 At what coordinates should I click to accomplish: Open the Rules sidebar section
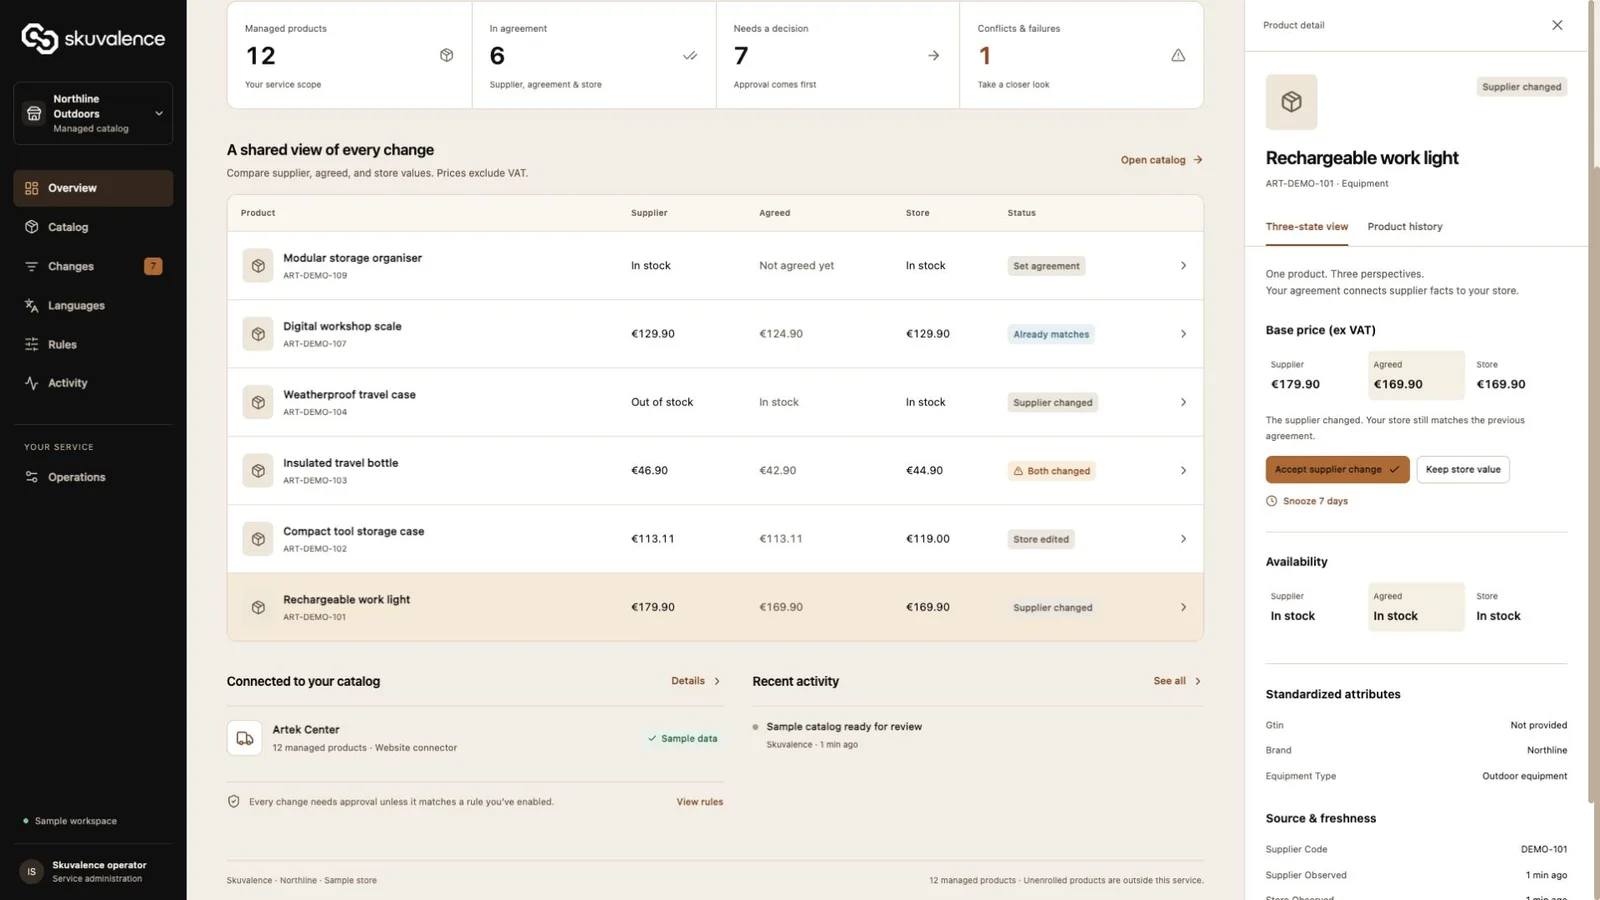point(93,344)
